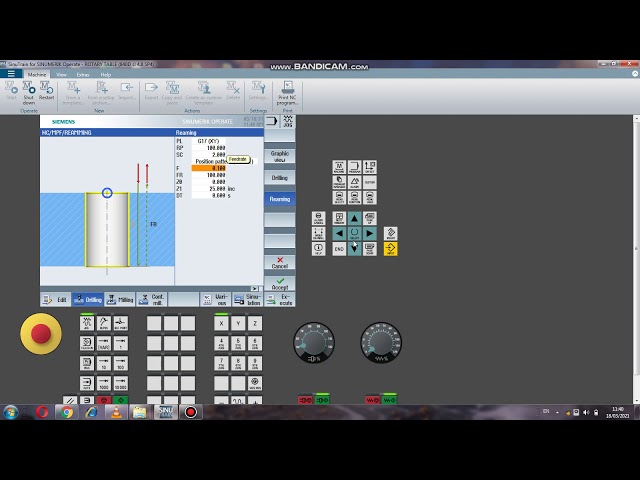Screen dimensions: 640x480
Task: Click the MDA mode key on control panel
Action: click(87, 363)
